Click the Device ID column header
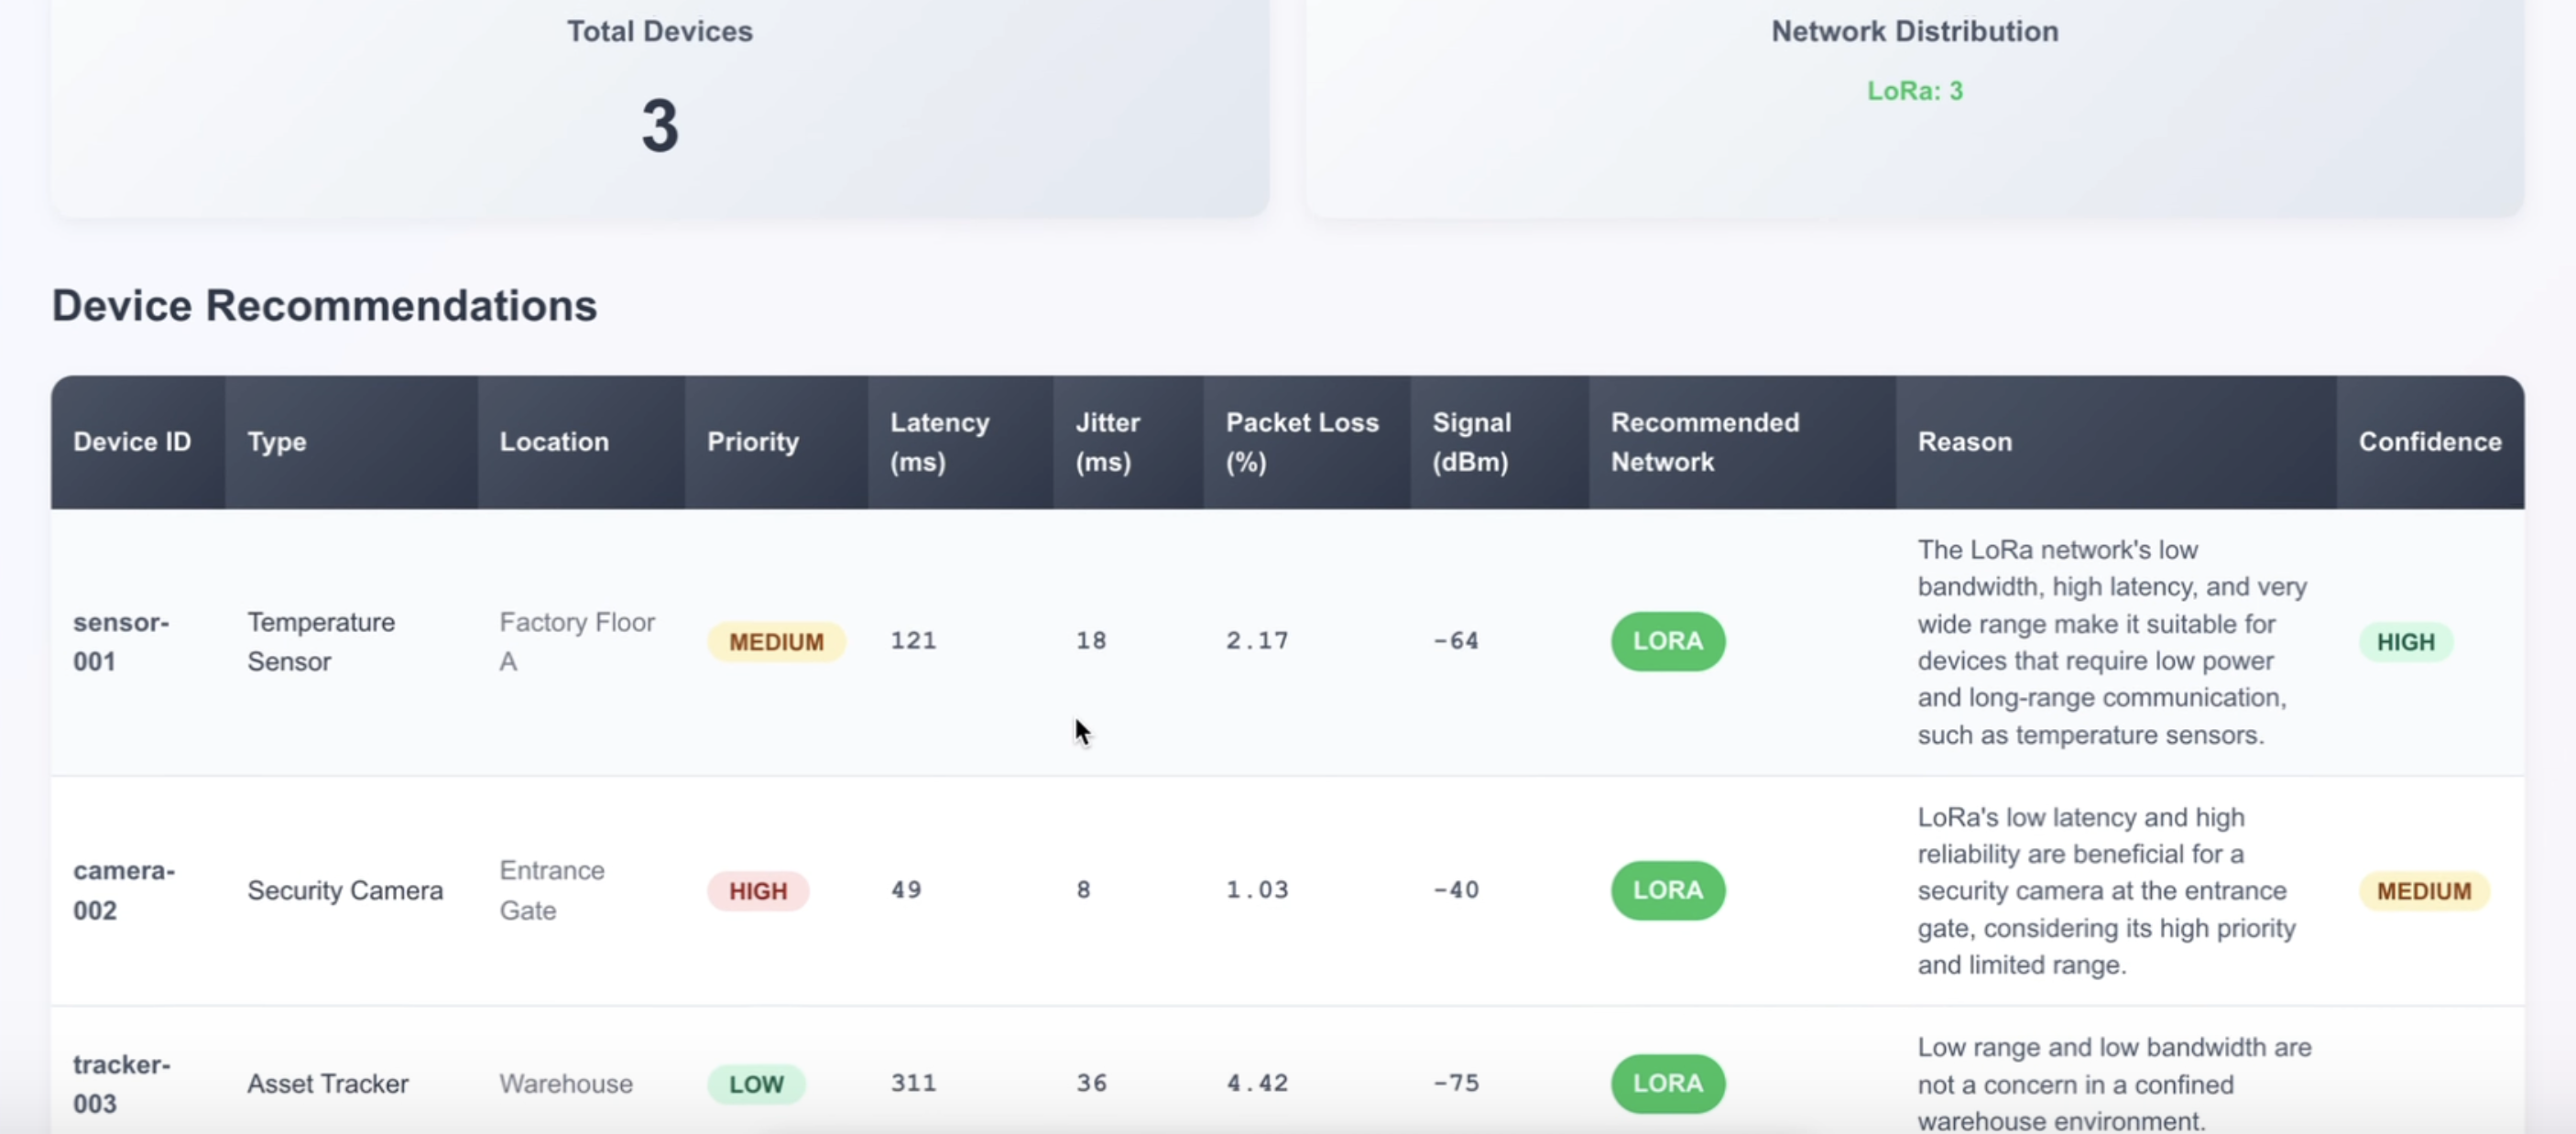 pos(132,442)
